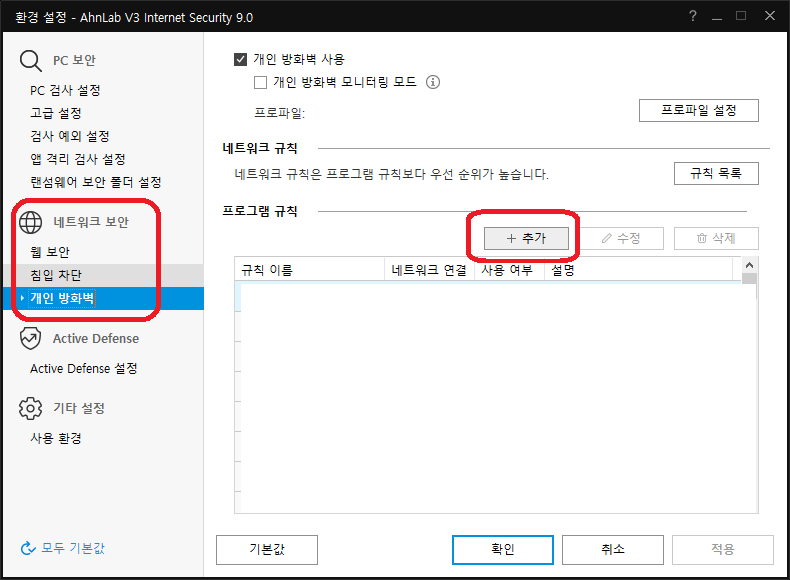Image resolution: width=790 pixels, height=580 pixels.
Task: Click the 기본값 button
Action: click(267, 549)
